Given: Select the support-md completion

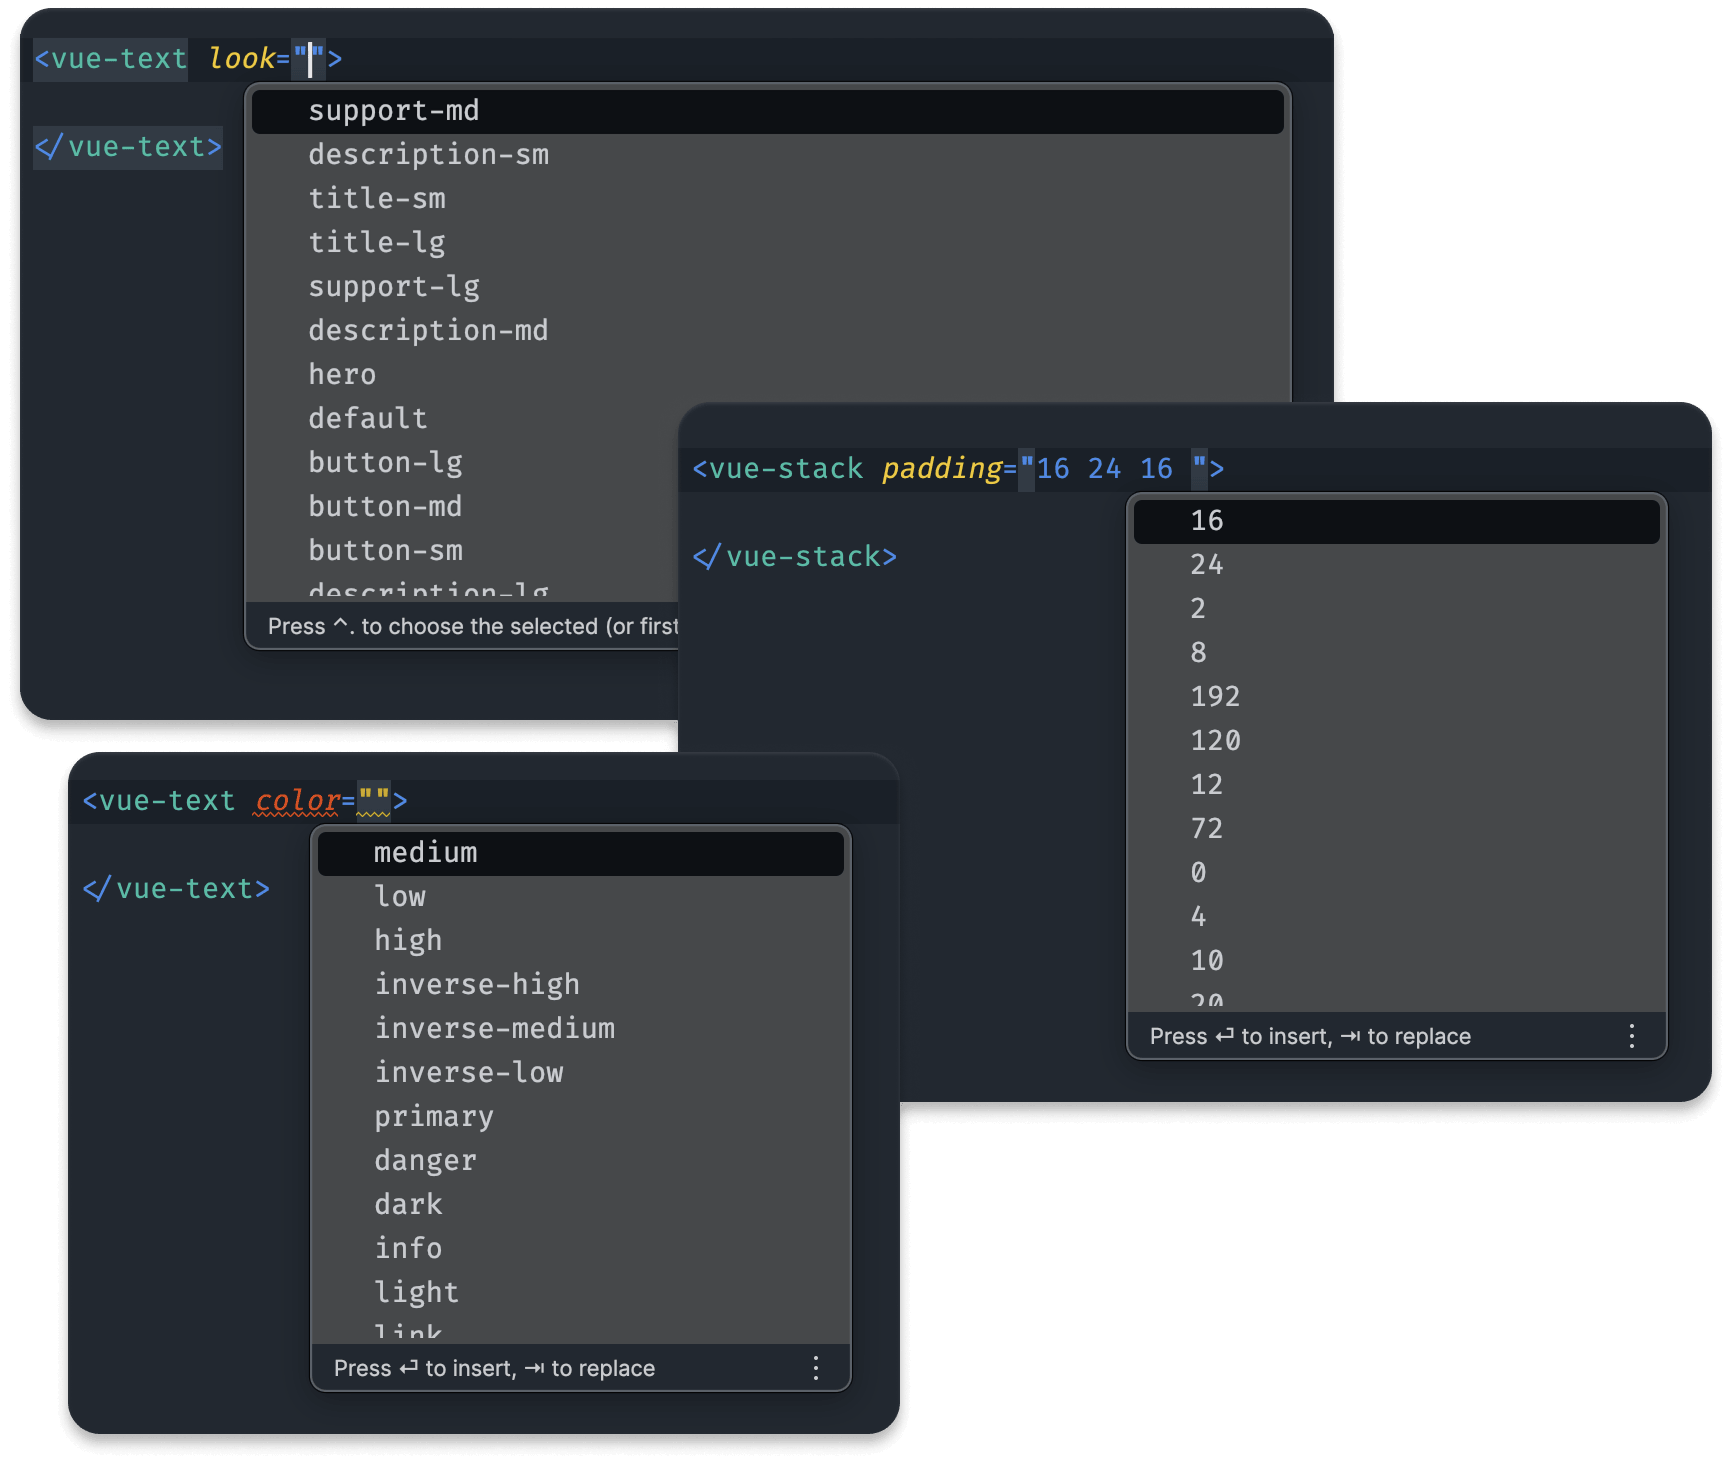Looking at the screenshot, I should [x=768, y=111].
